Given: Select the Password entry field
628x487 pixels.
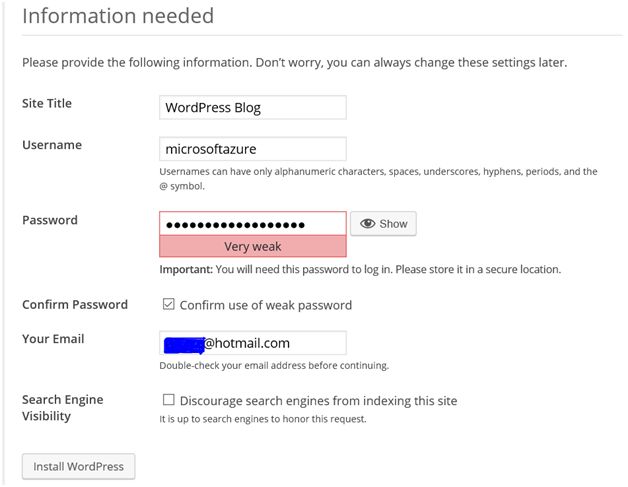Looking at the screenshot, I should [x=253, y=223].
